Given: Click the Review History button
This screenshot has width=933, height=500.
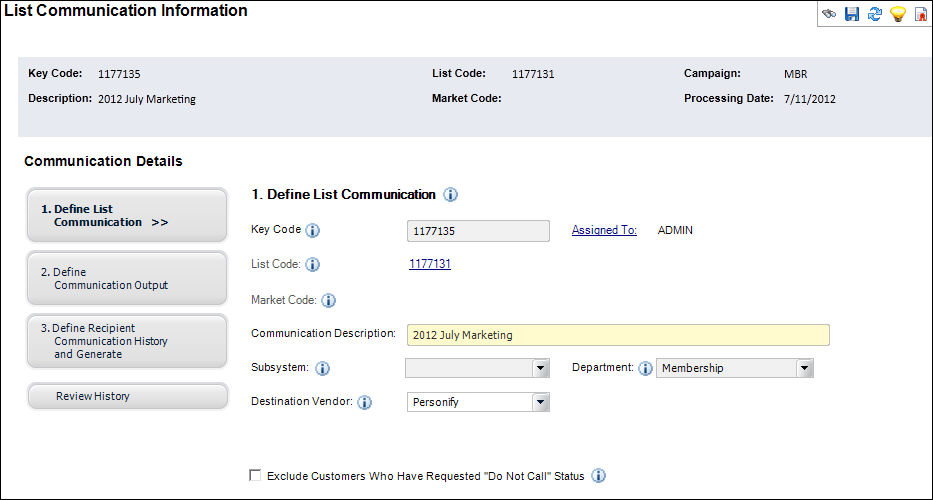Looking at the screenshot, I should click(127, 396).
